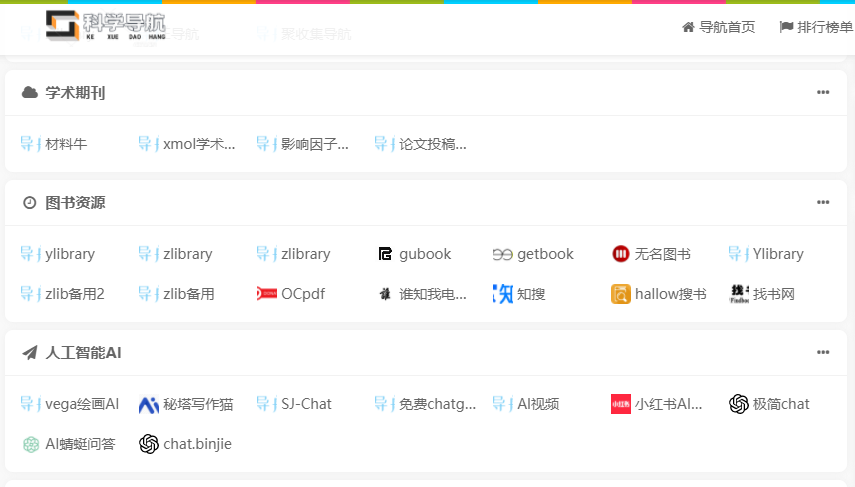Expand the 学术期刊 section's more menu
This screenshot has width=855, height=487.
pos(823,92)
